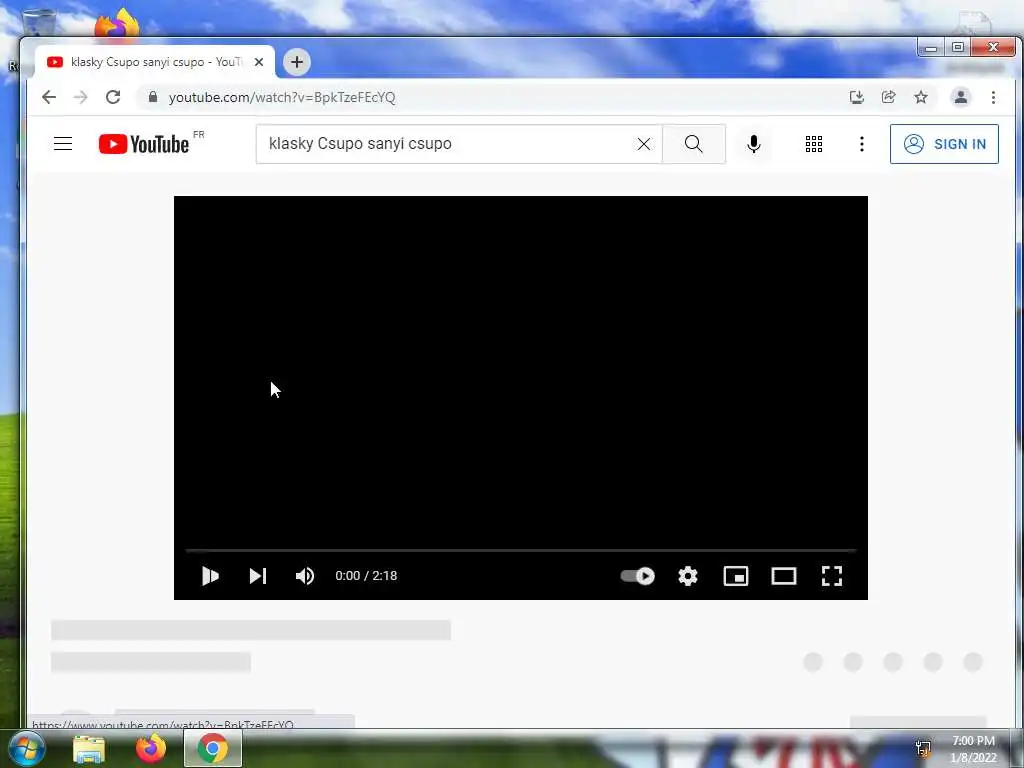The height and width of the screenshot is (768, 1024).
Task: Open YouTube apps grid
Action: pos(814,144)
